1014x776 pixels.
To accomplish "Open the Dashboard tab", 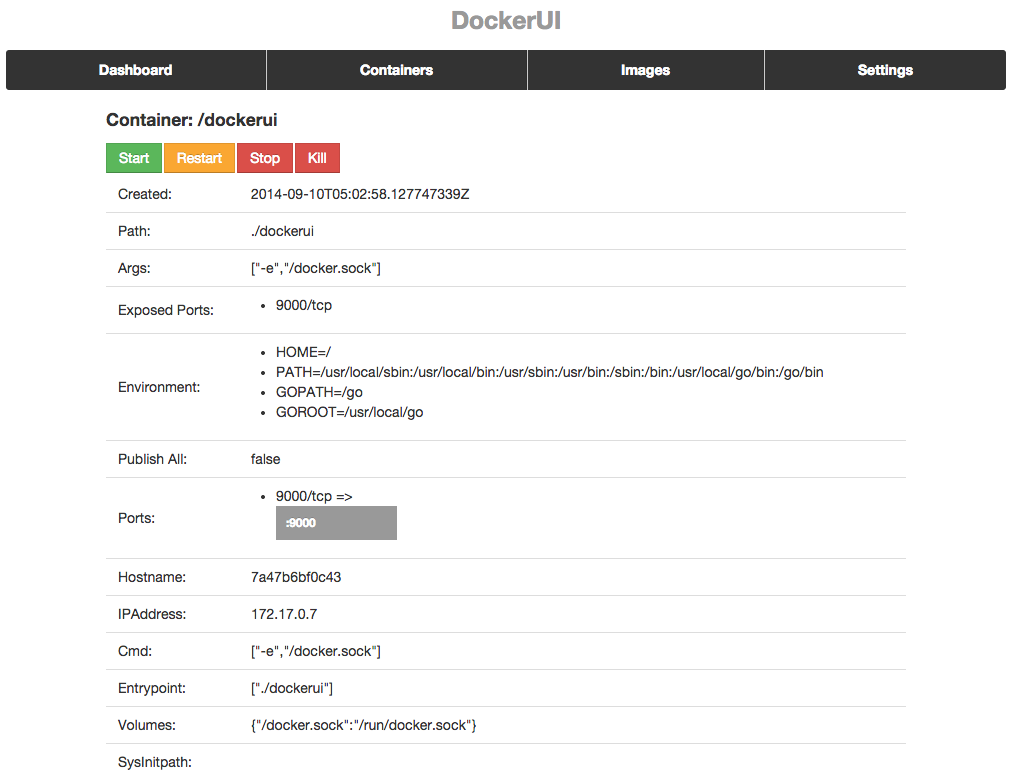I will (x=136, y=70).
